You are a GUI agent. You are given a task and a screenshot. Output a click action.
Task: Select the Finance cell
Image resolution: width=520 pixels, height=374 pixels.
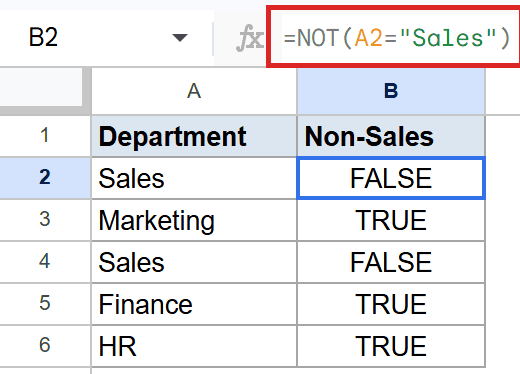(x=194, y=304)
